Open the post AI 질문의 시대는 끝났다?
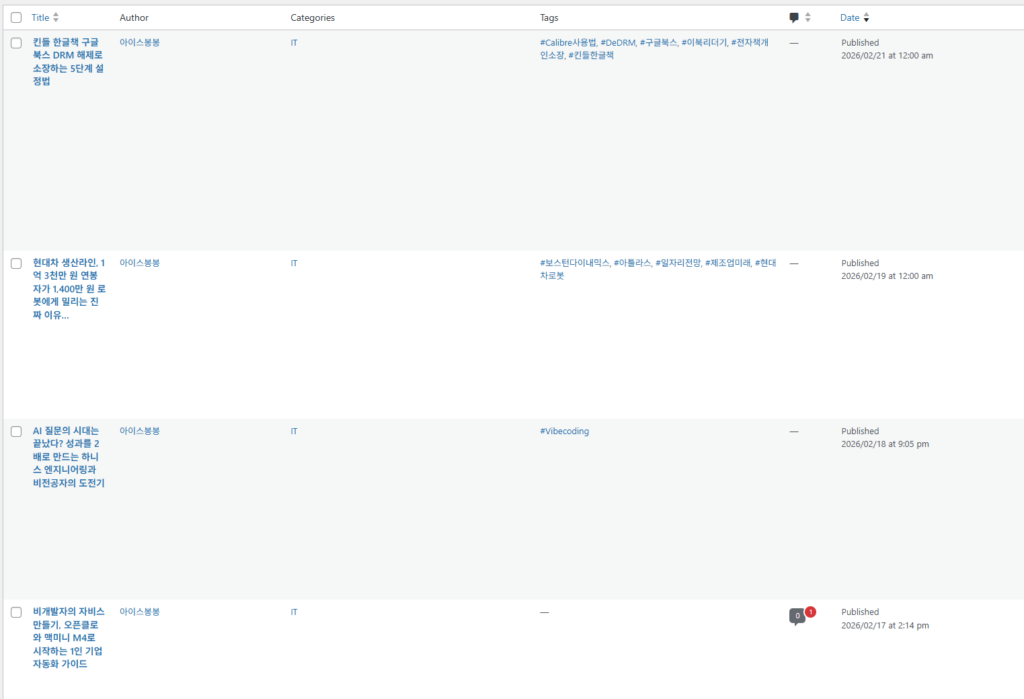The height and width of the screenshot is (699, 1024). [69, 457]
